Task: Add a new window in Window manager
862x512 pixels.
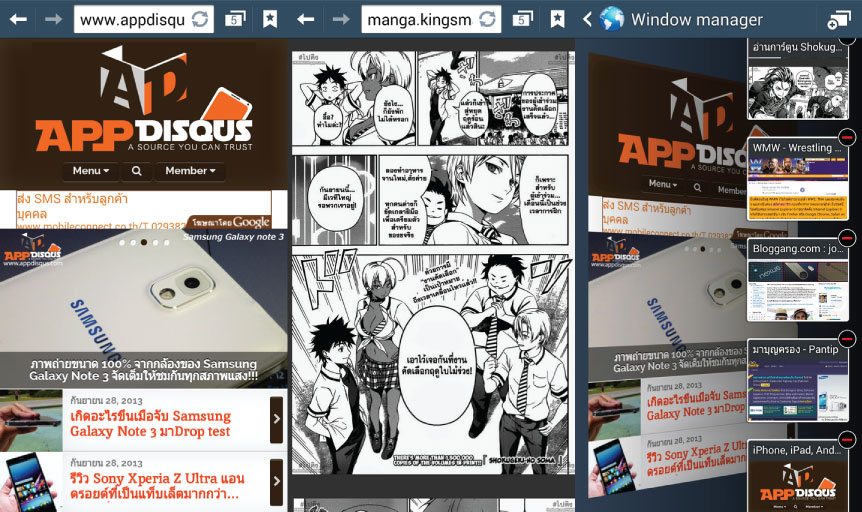Action: click(x=839, y=20)
